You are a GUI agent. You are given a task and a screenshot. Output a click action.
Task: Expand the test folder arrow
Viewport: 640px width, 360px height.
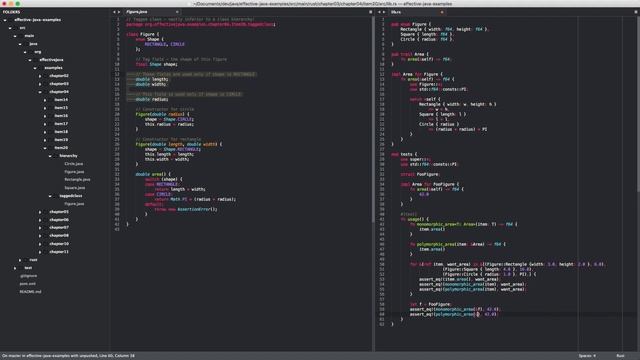pos(15,268)
